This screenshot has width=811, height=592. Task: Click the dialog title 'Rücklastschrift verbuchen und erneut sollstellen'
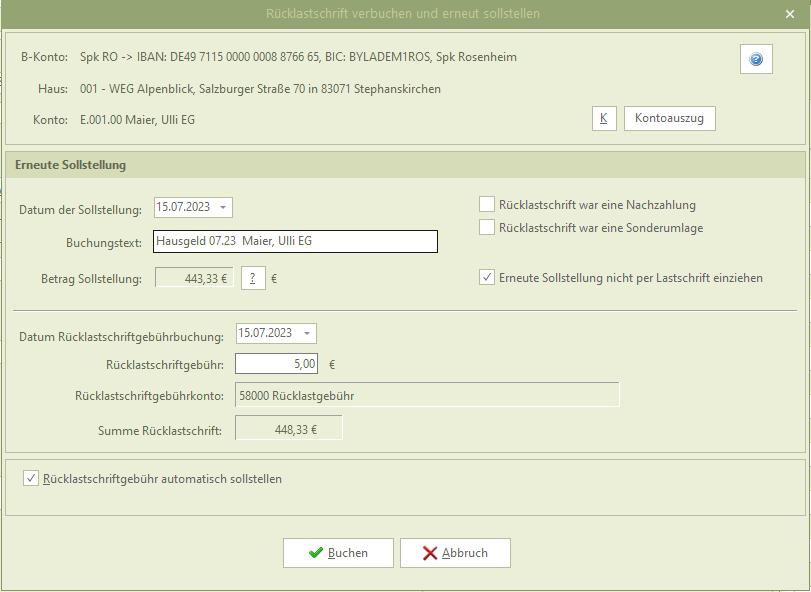(403, 14)
